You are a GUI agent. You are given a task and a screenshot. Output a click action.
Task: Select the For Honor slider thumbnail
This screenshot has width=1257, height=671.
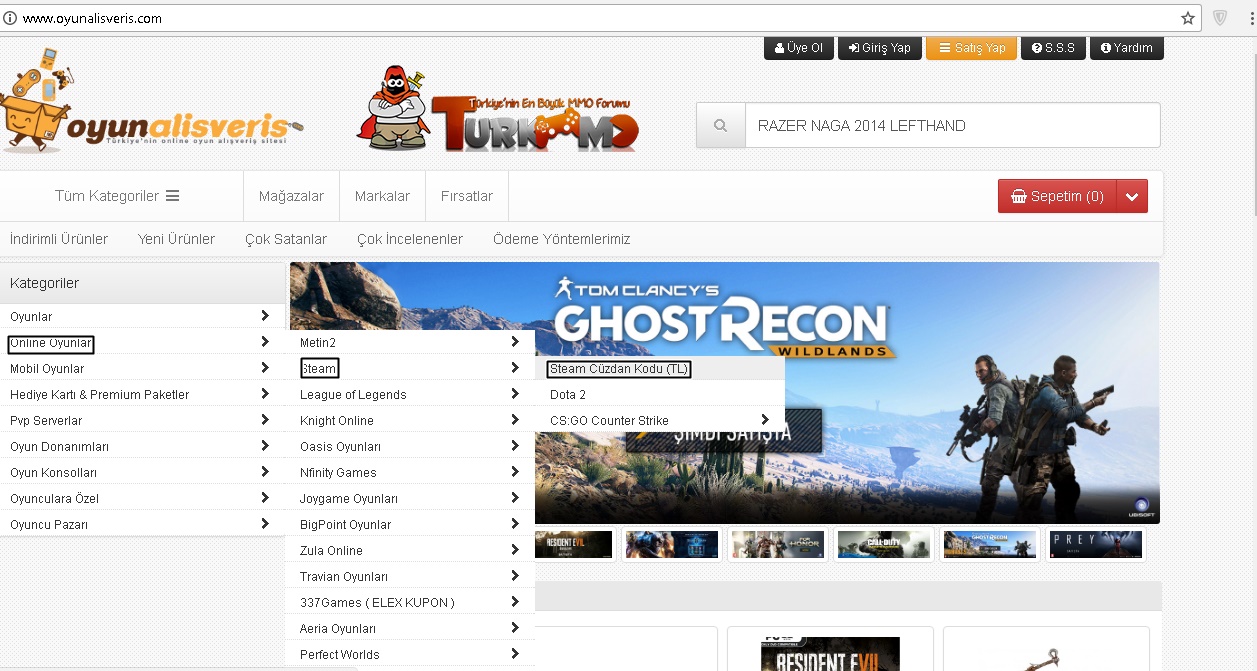[x=778, y=544]
